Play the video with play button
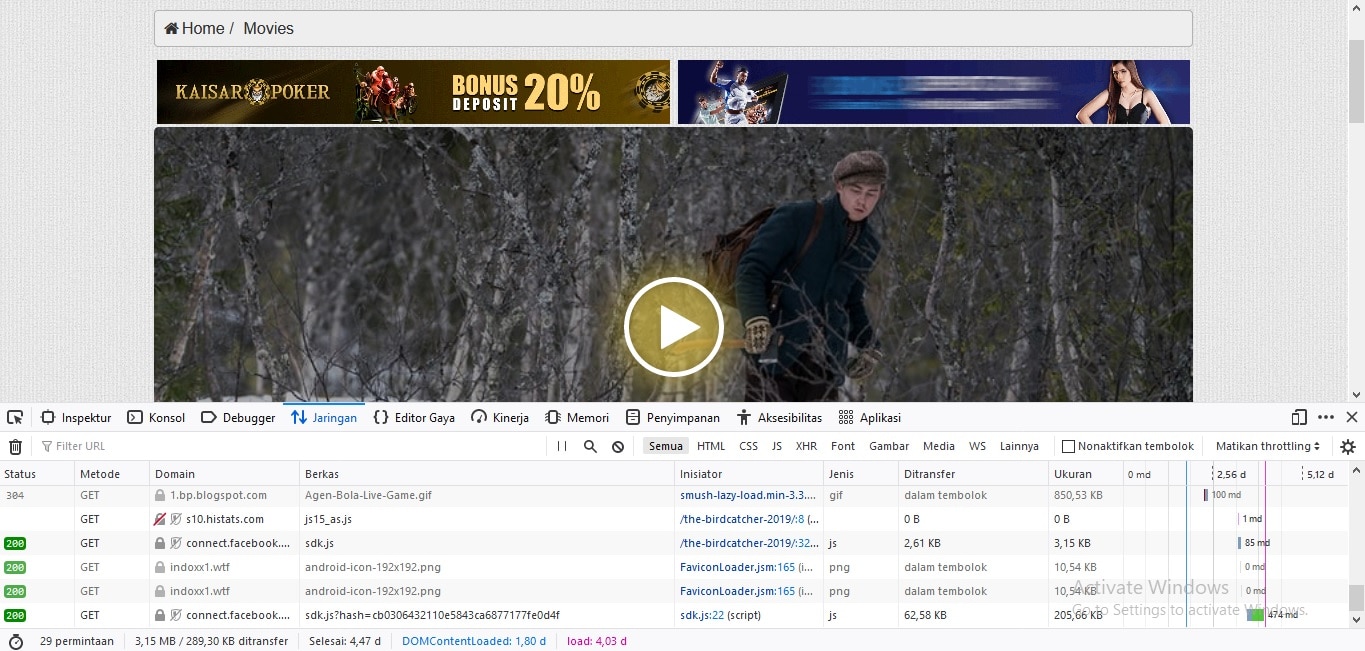1365x651 pixels. tap(673, 327)
